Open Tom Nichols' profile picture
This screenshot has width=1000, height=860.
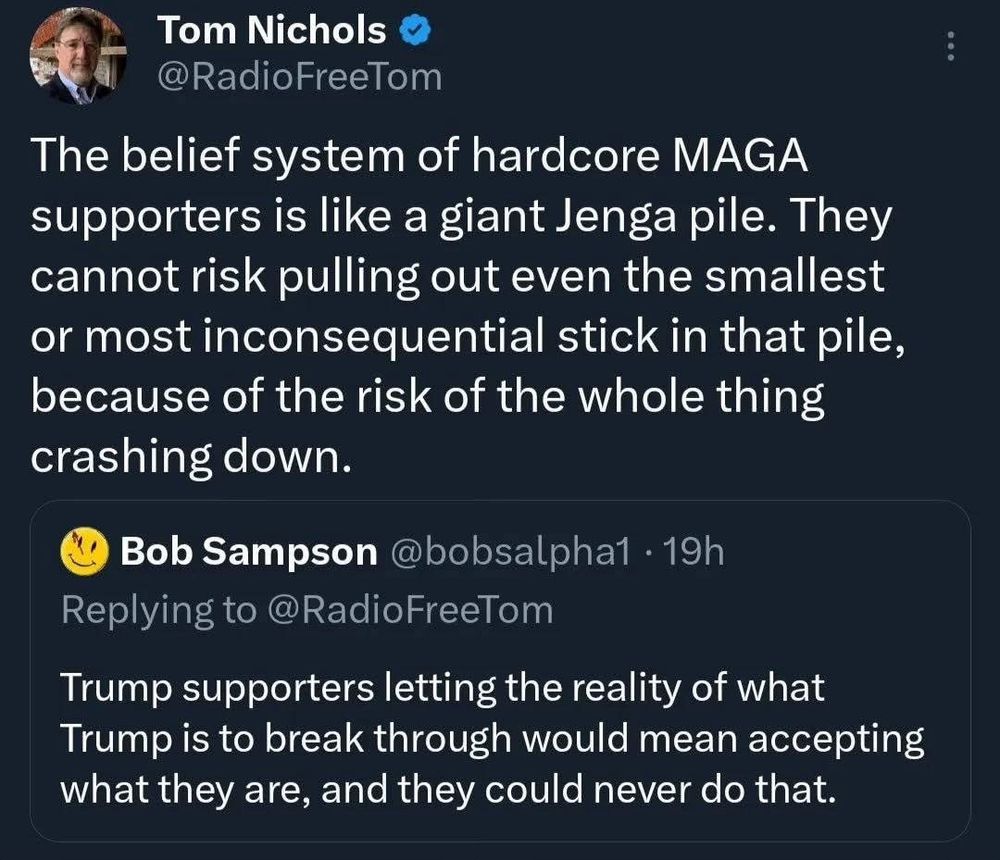(78, 55)
